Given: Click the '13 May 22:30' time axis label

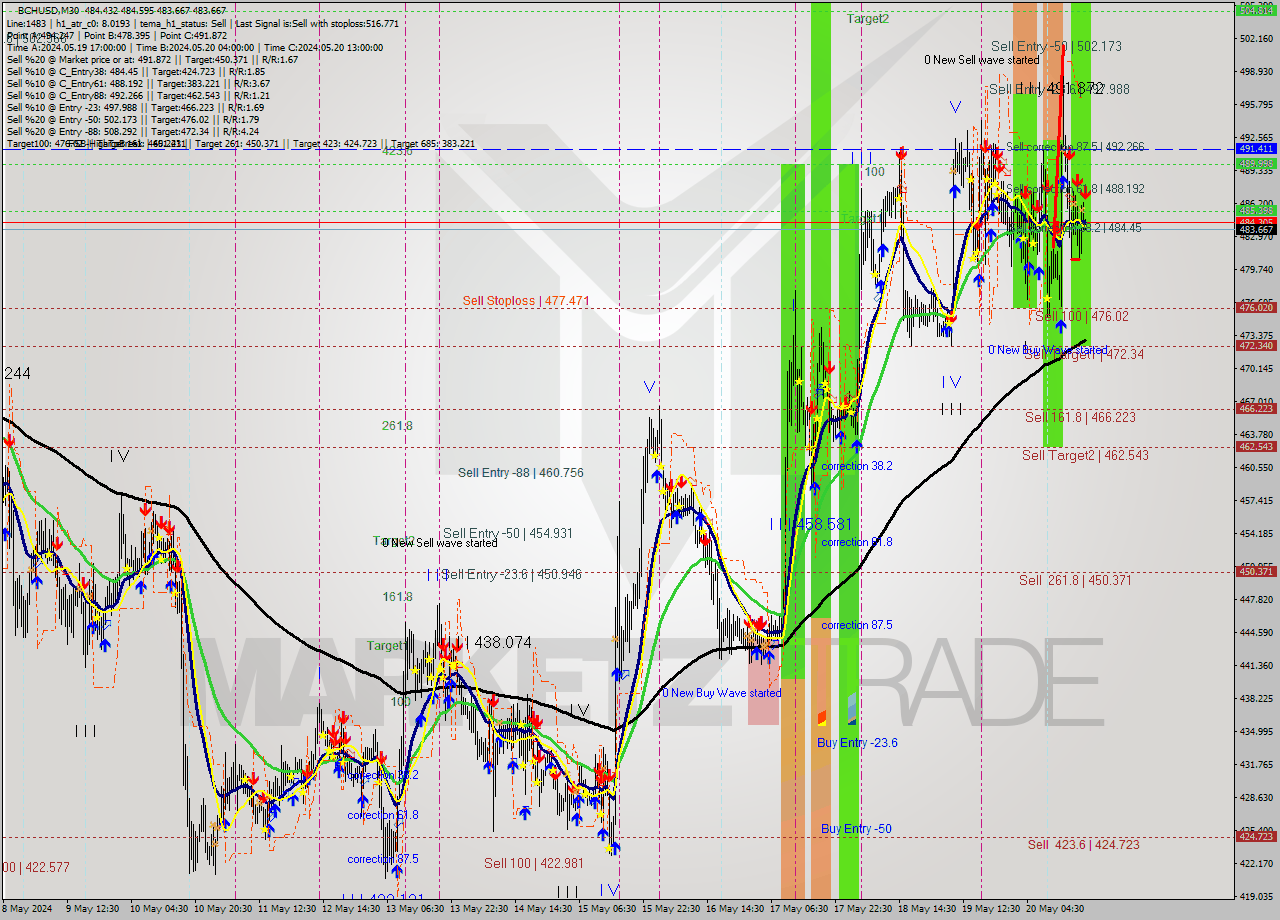Looking at the screenshot, I should point(480,909).
